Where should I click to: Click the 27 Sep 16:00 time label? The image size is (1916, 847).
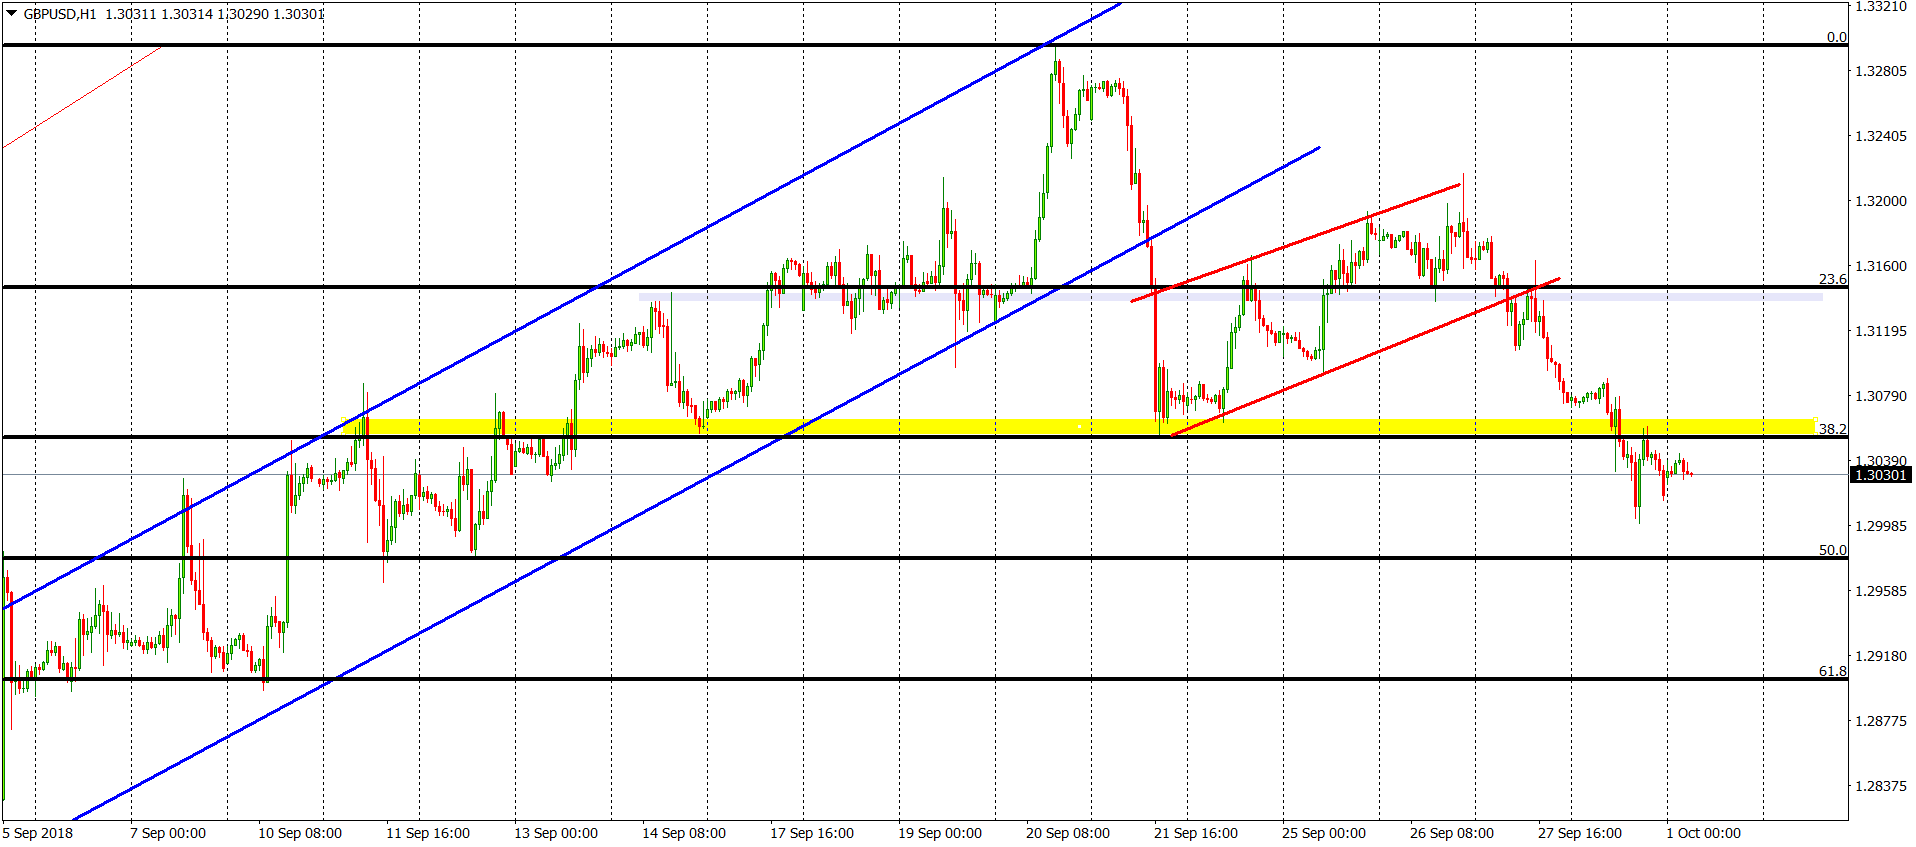click(x=1580, y=833)
